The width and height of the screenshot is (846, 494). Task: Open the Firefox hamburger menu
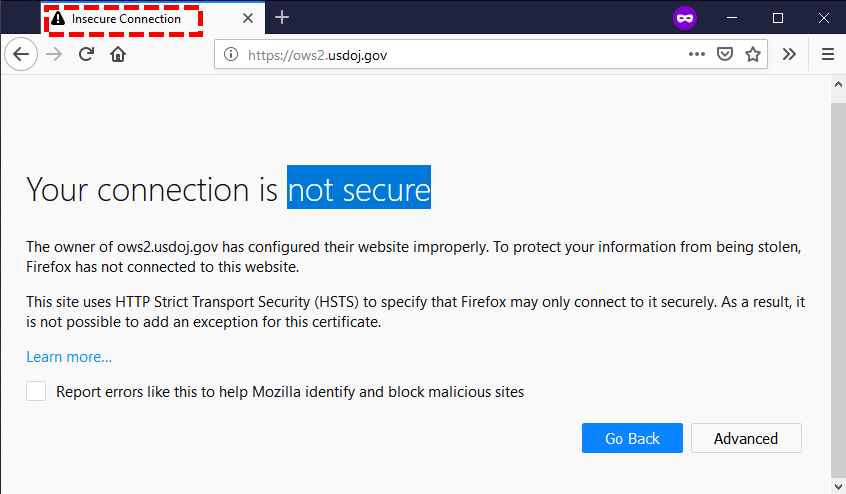pyautogui.click(x=827, y=55)
